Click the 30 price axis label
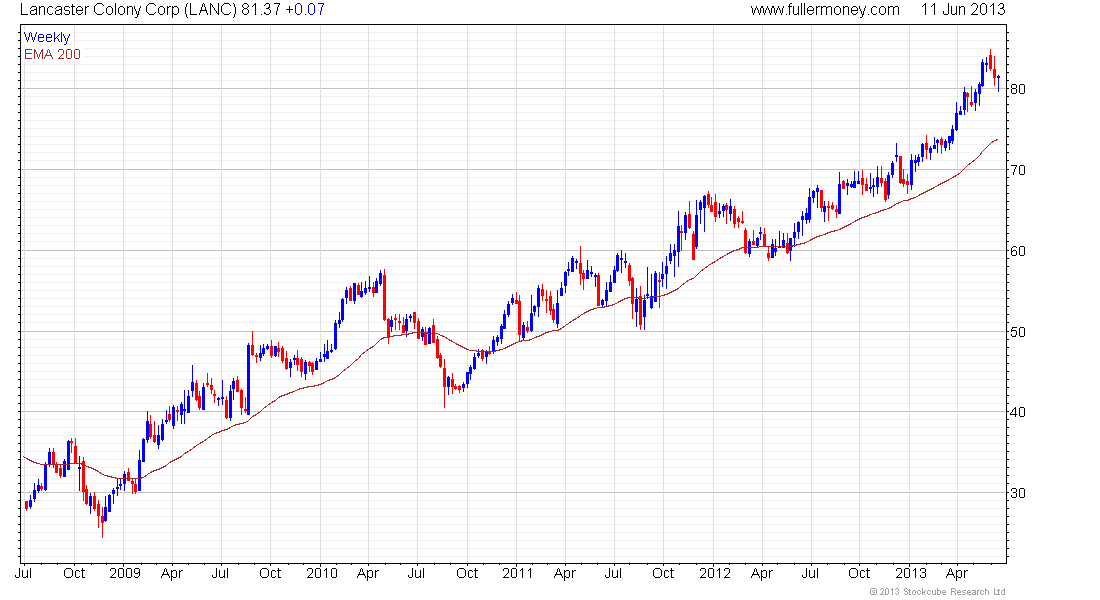 (x=1017, y=493)
